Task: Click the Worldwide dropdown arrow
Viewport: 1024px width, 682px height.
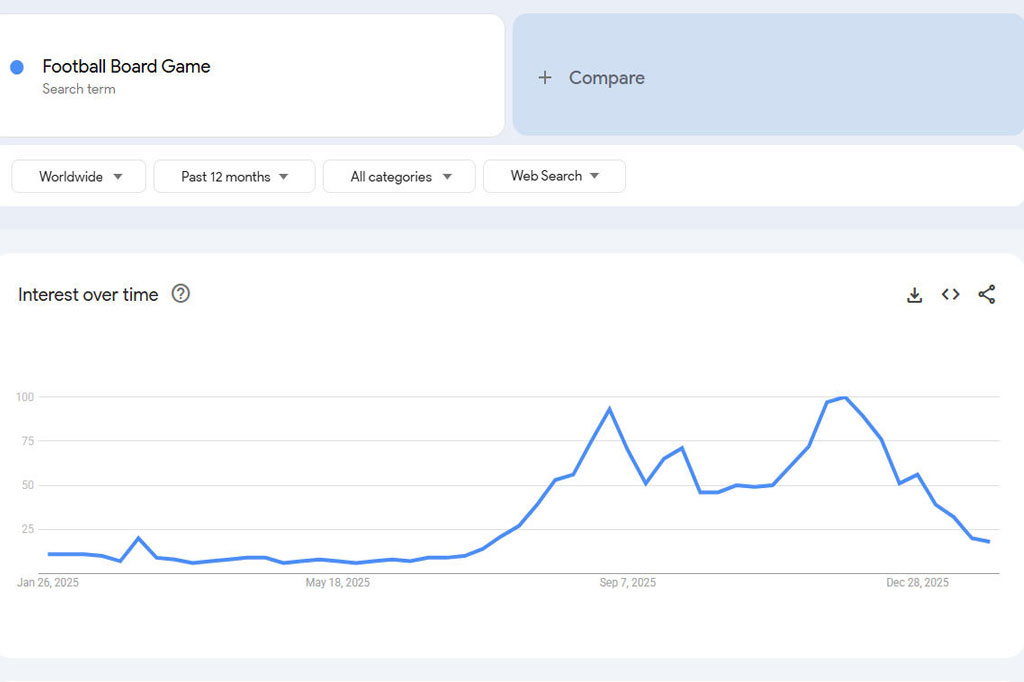Action: point(117,176)
